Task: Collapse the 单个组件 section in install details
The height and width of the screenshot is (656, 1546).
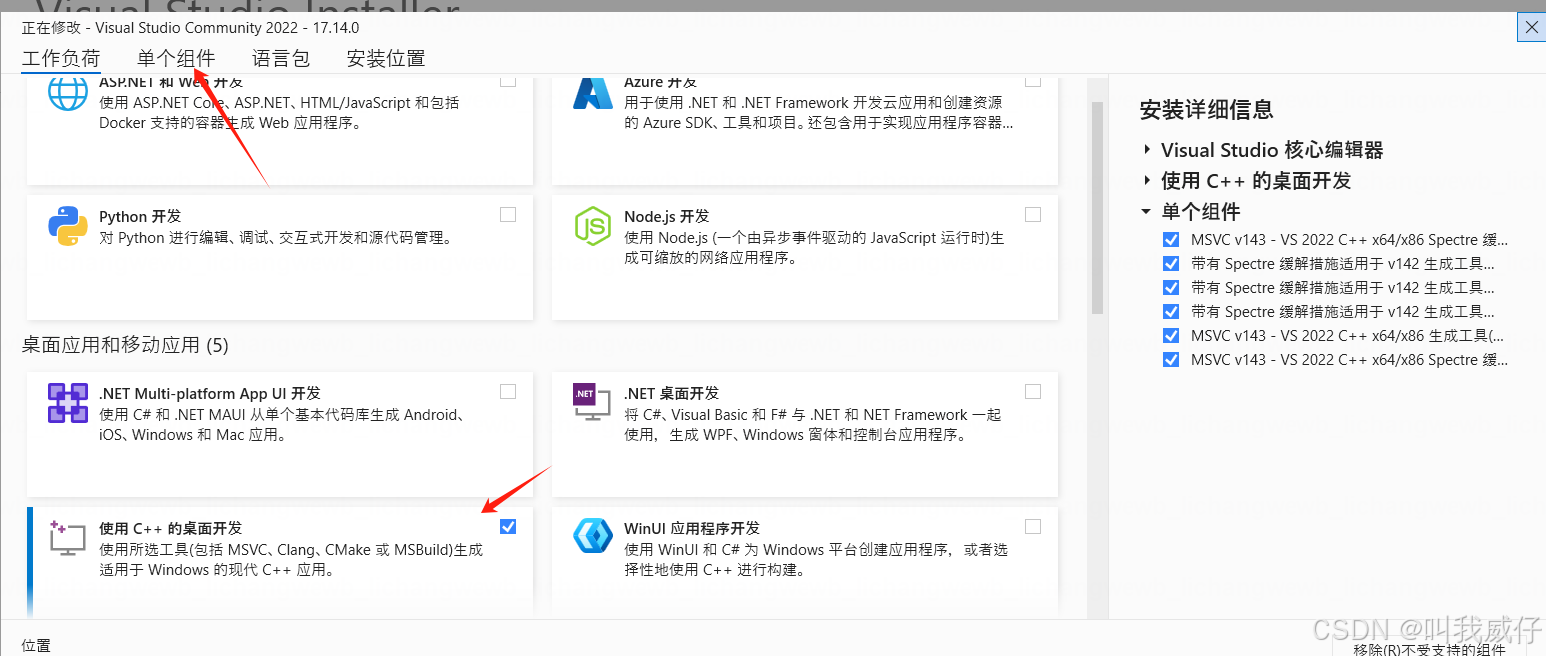Action: pyautogui.click(x=1146, y=212)
